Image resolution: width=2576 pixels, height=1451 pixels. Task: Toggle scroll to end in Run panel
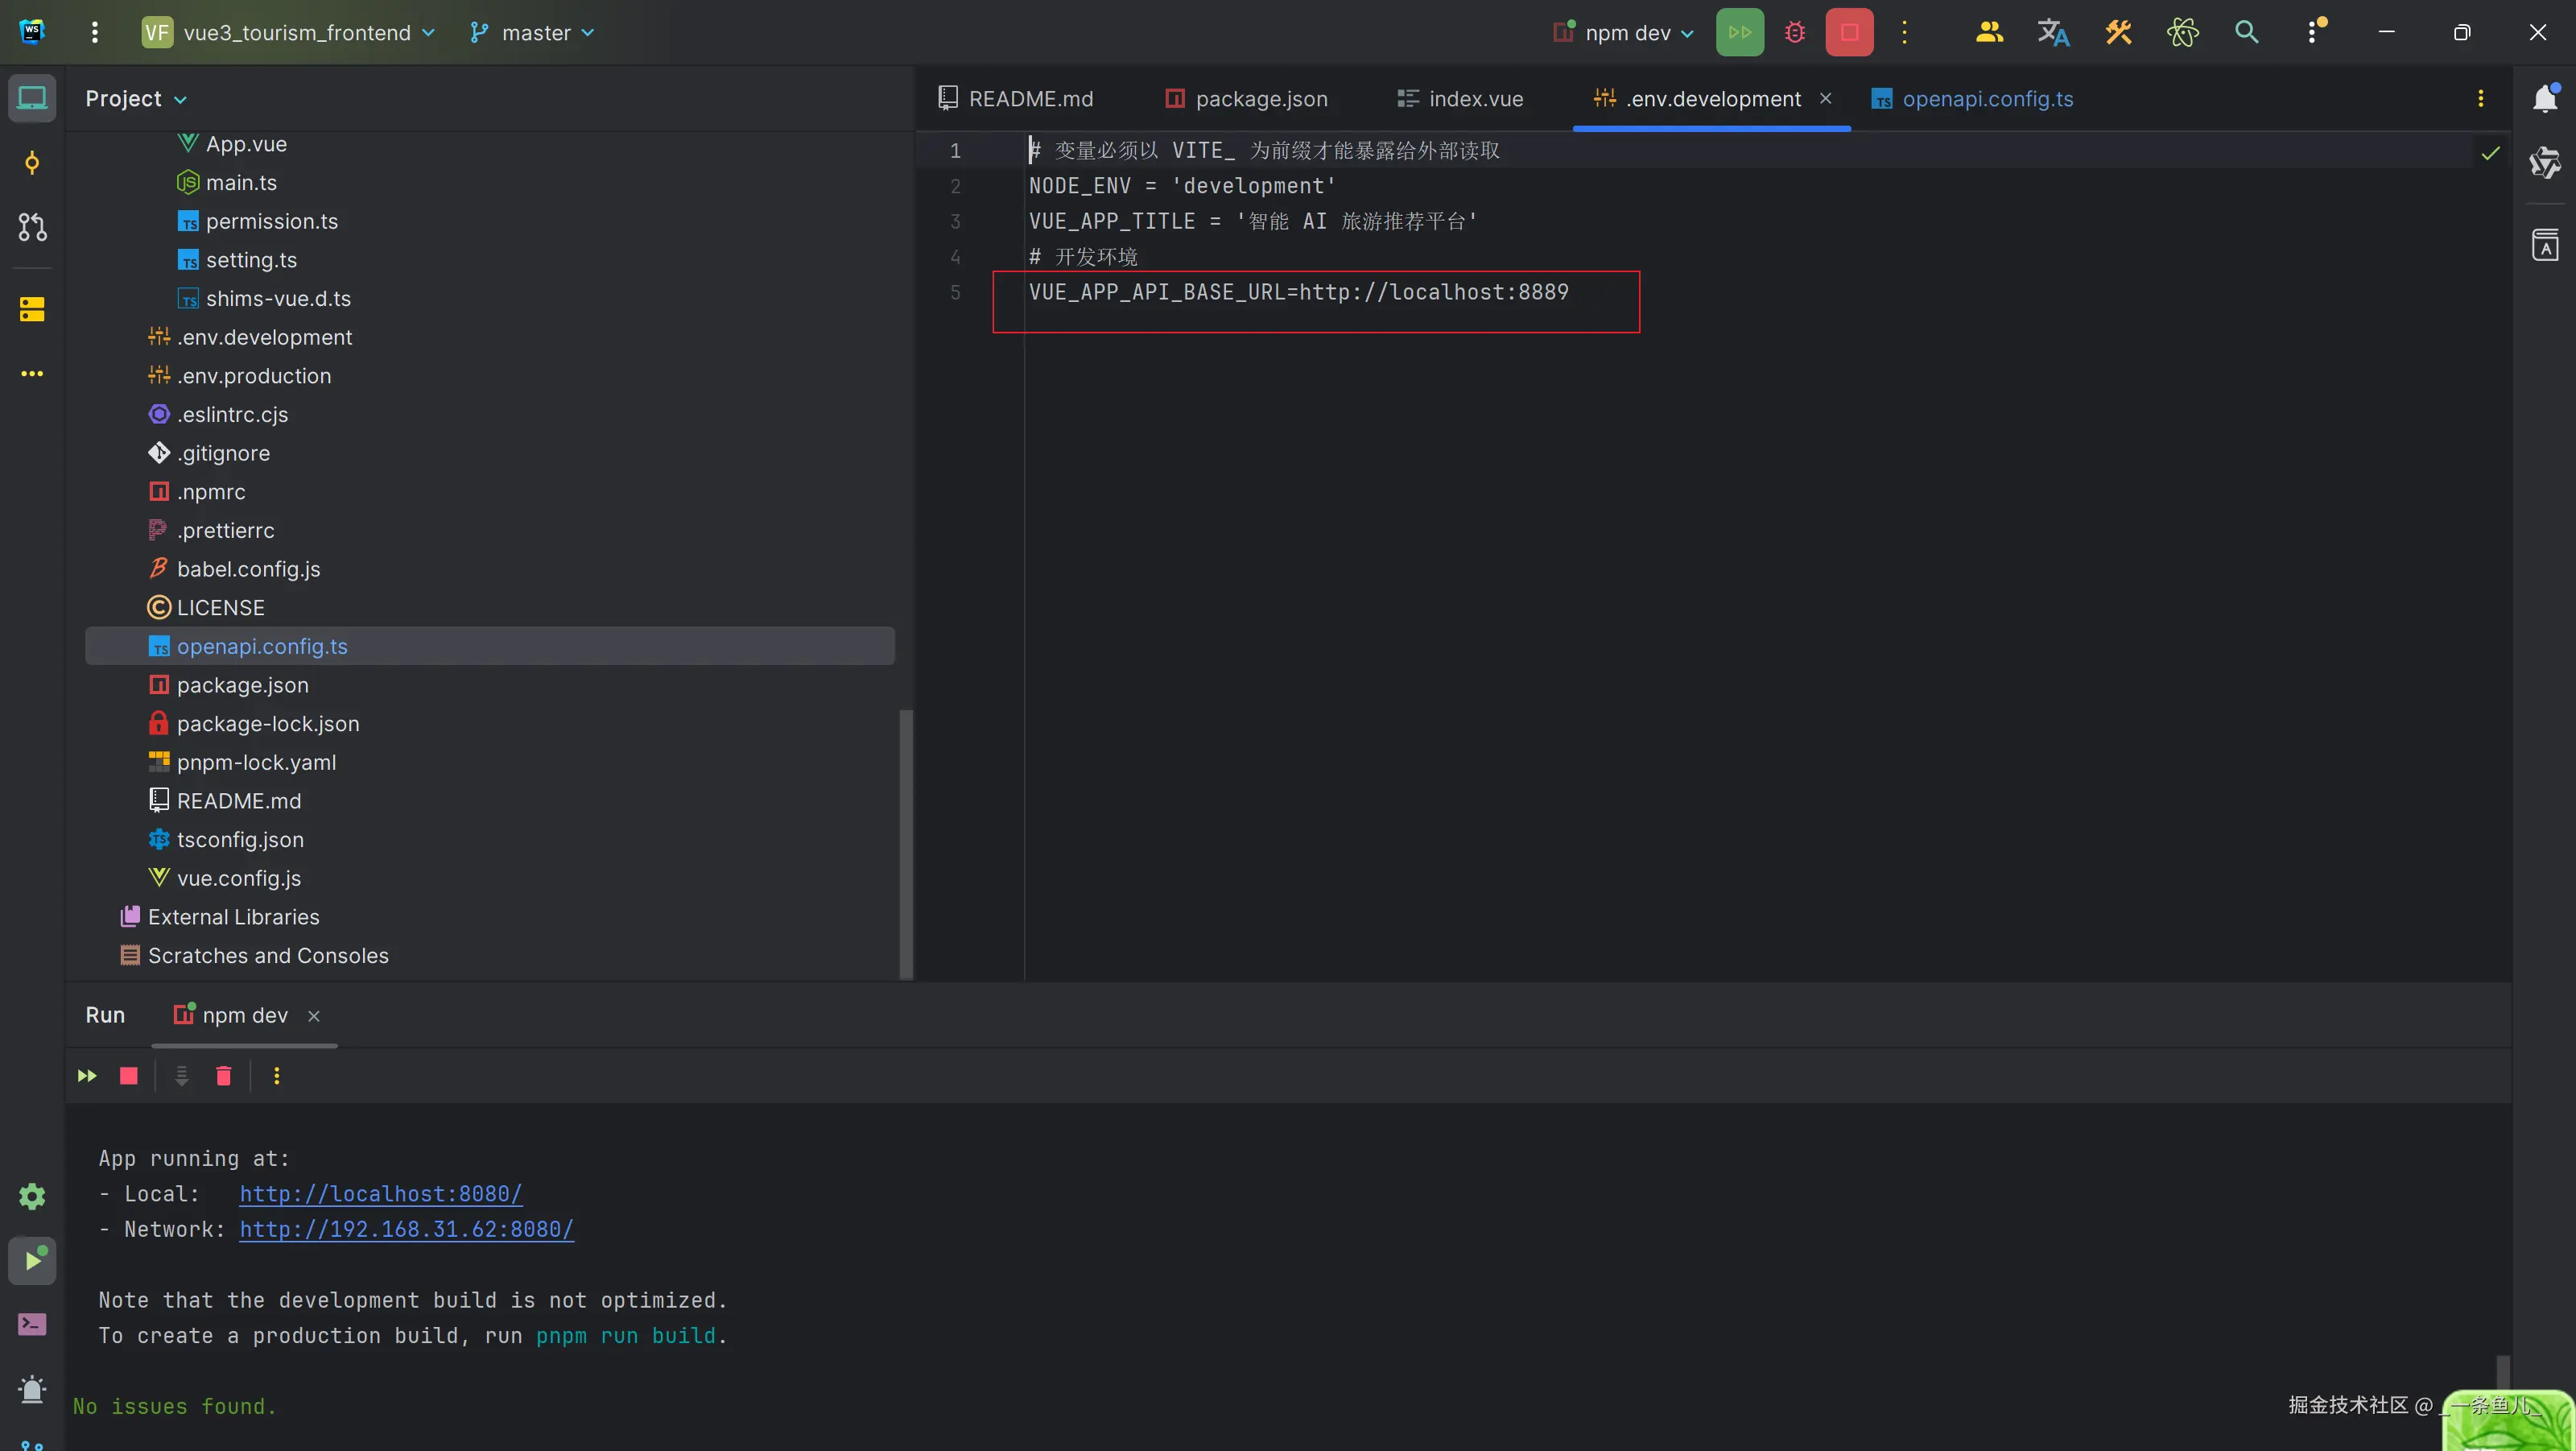[181, 1076]
